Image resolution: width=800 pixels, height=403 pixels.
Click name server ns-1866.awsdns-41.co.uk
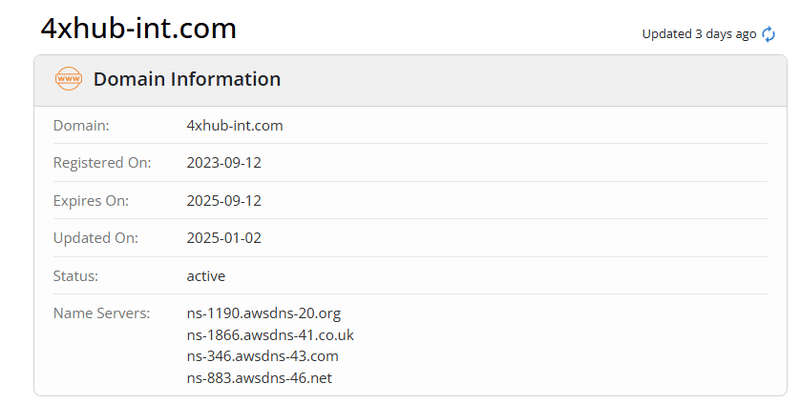[270, 335]
